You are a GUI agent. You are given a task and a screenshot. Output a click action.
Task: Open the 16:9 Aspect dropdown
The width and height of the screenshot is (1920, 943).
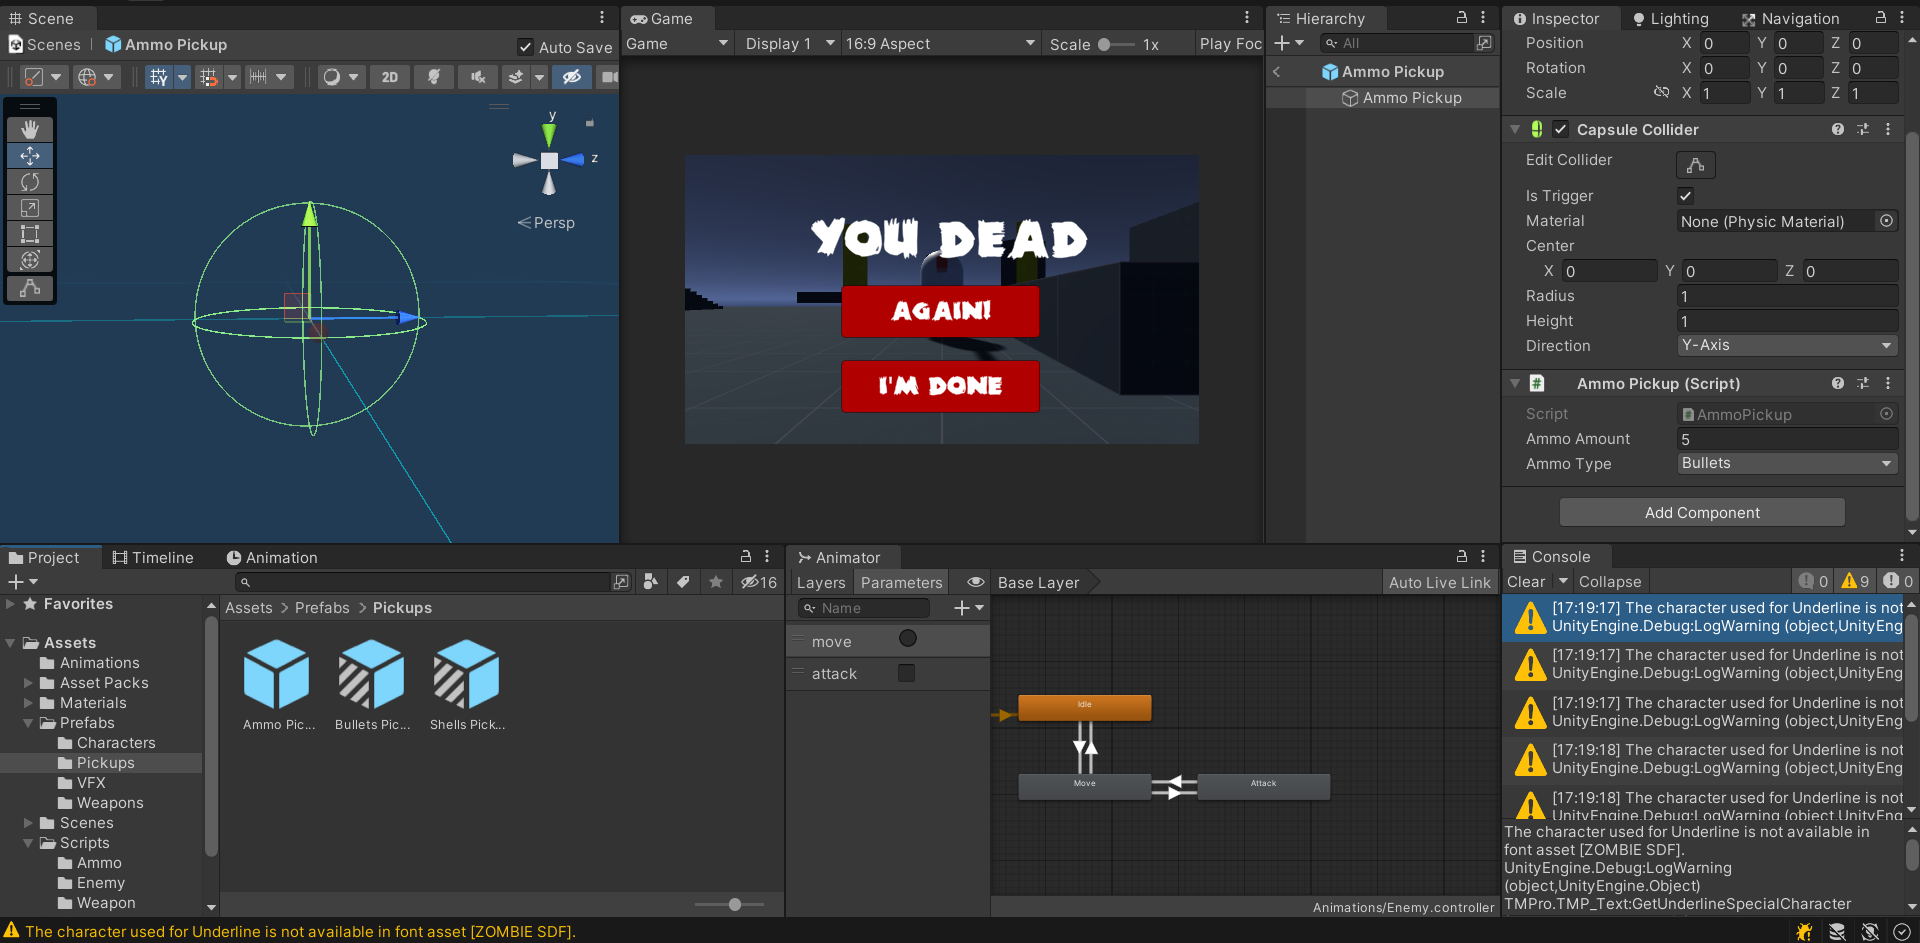[940, 44]
